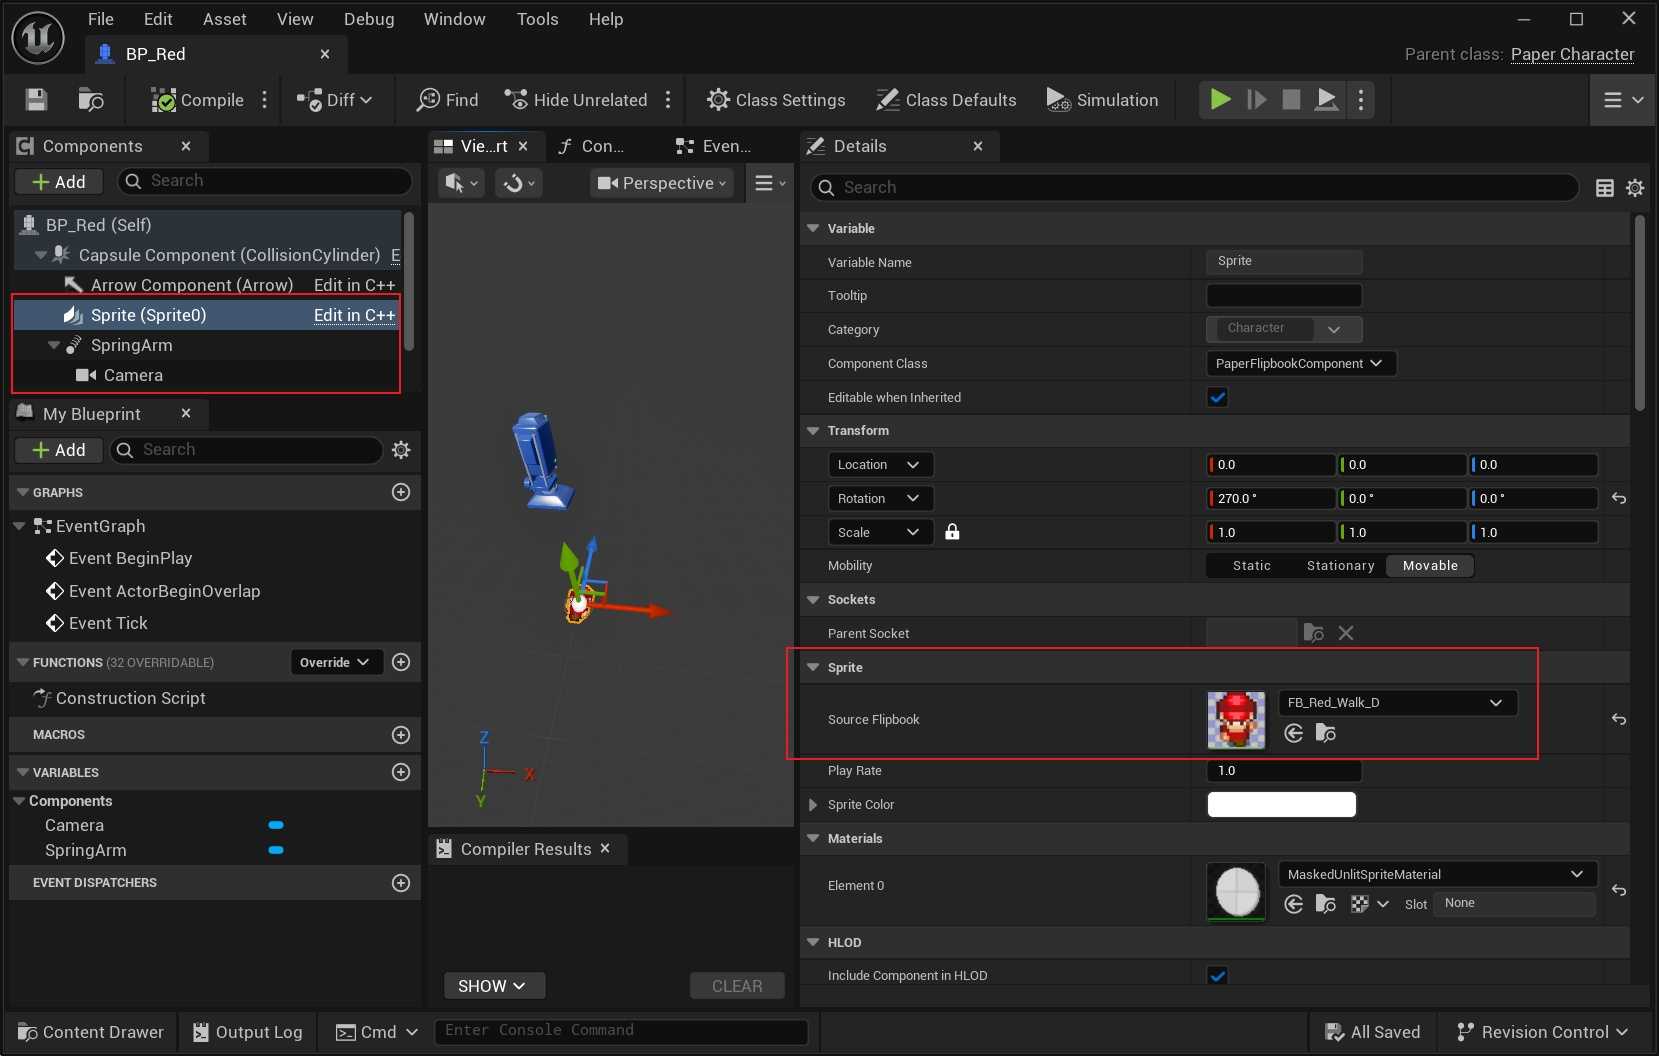Toggle Include Component in HLOD checkbox
This screenshot has width=1659, height=1056.
point(1217,975)
